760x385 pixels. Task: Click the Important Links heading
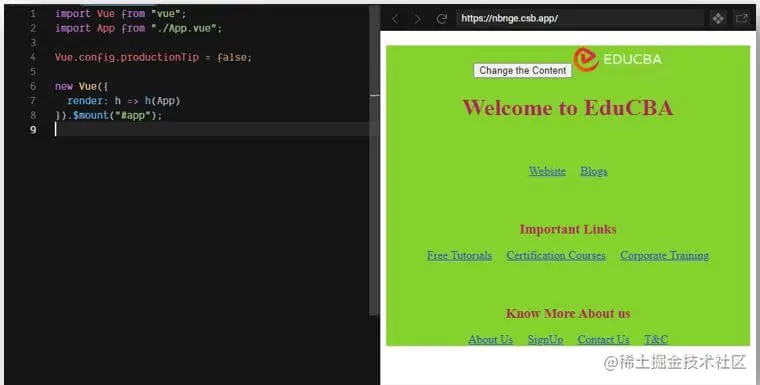568,229
